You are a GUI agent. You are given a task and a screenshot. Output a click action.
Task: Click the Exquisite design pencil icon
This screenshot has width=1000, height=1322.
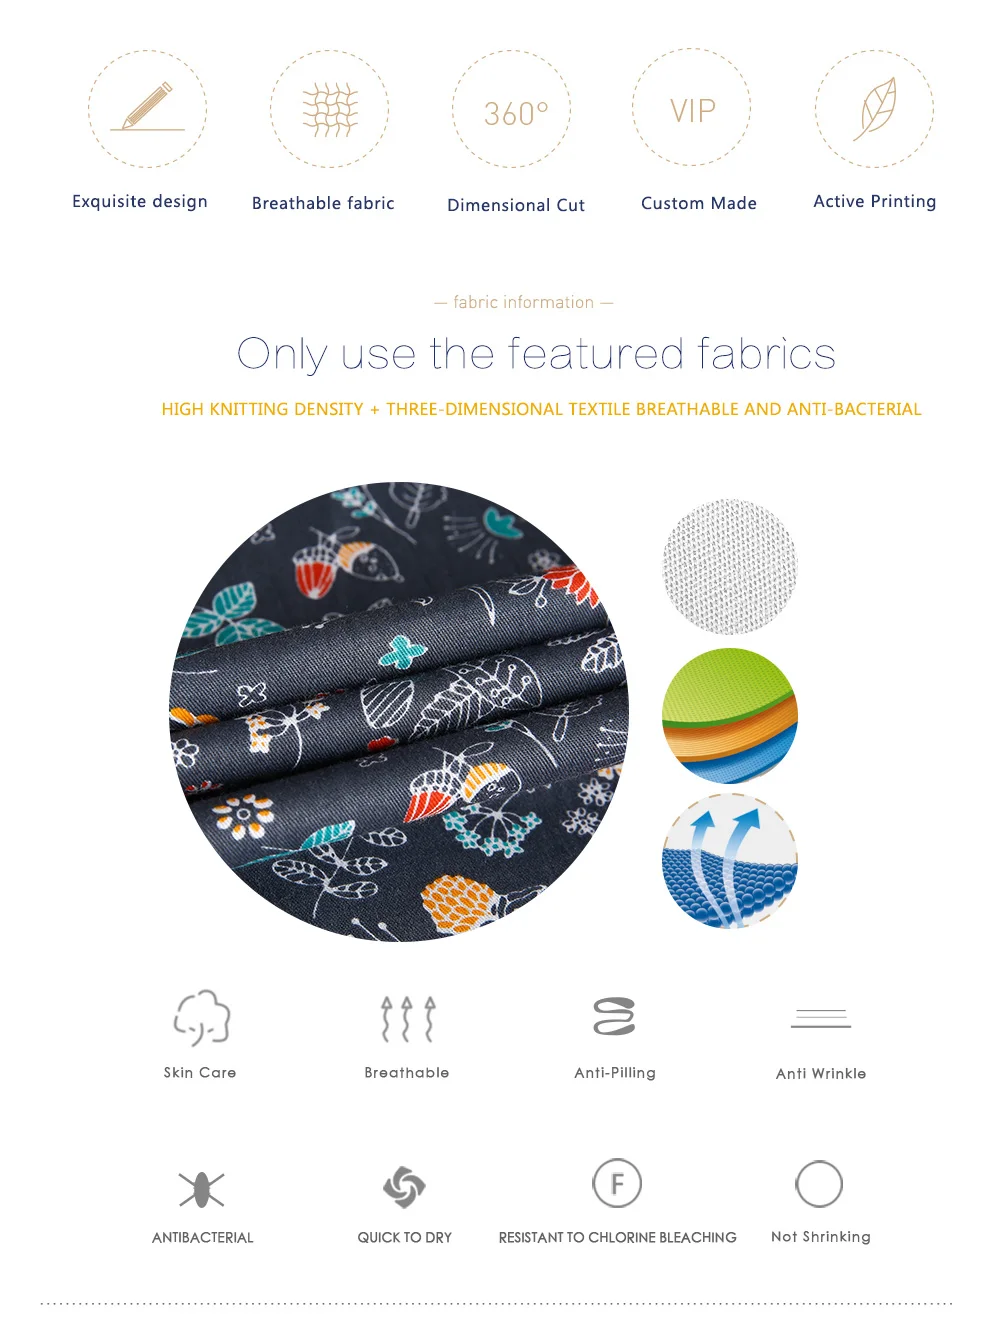click(x=148, y=109)
